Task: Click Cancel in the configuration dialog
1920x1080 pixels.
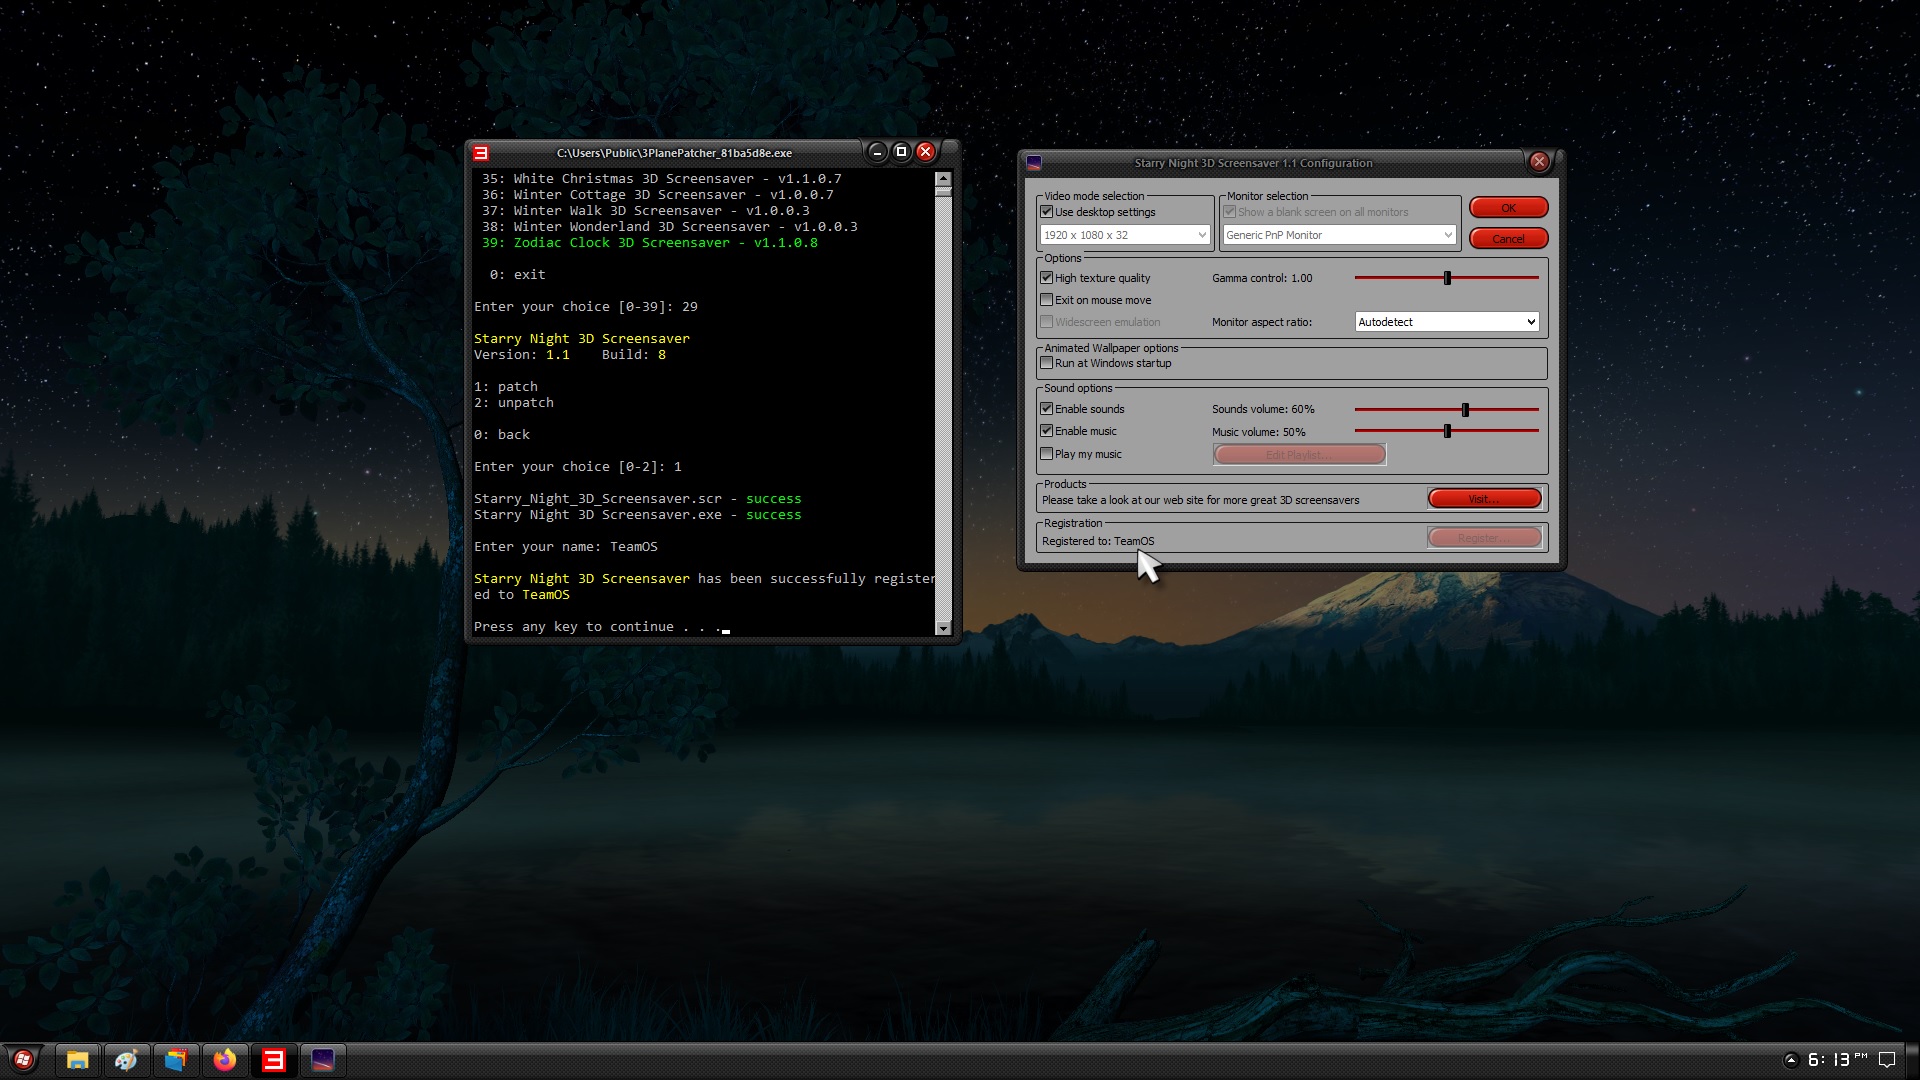Action: pos(1508,239)
